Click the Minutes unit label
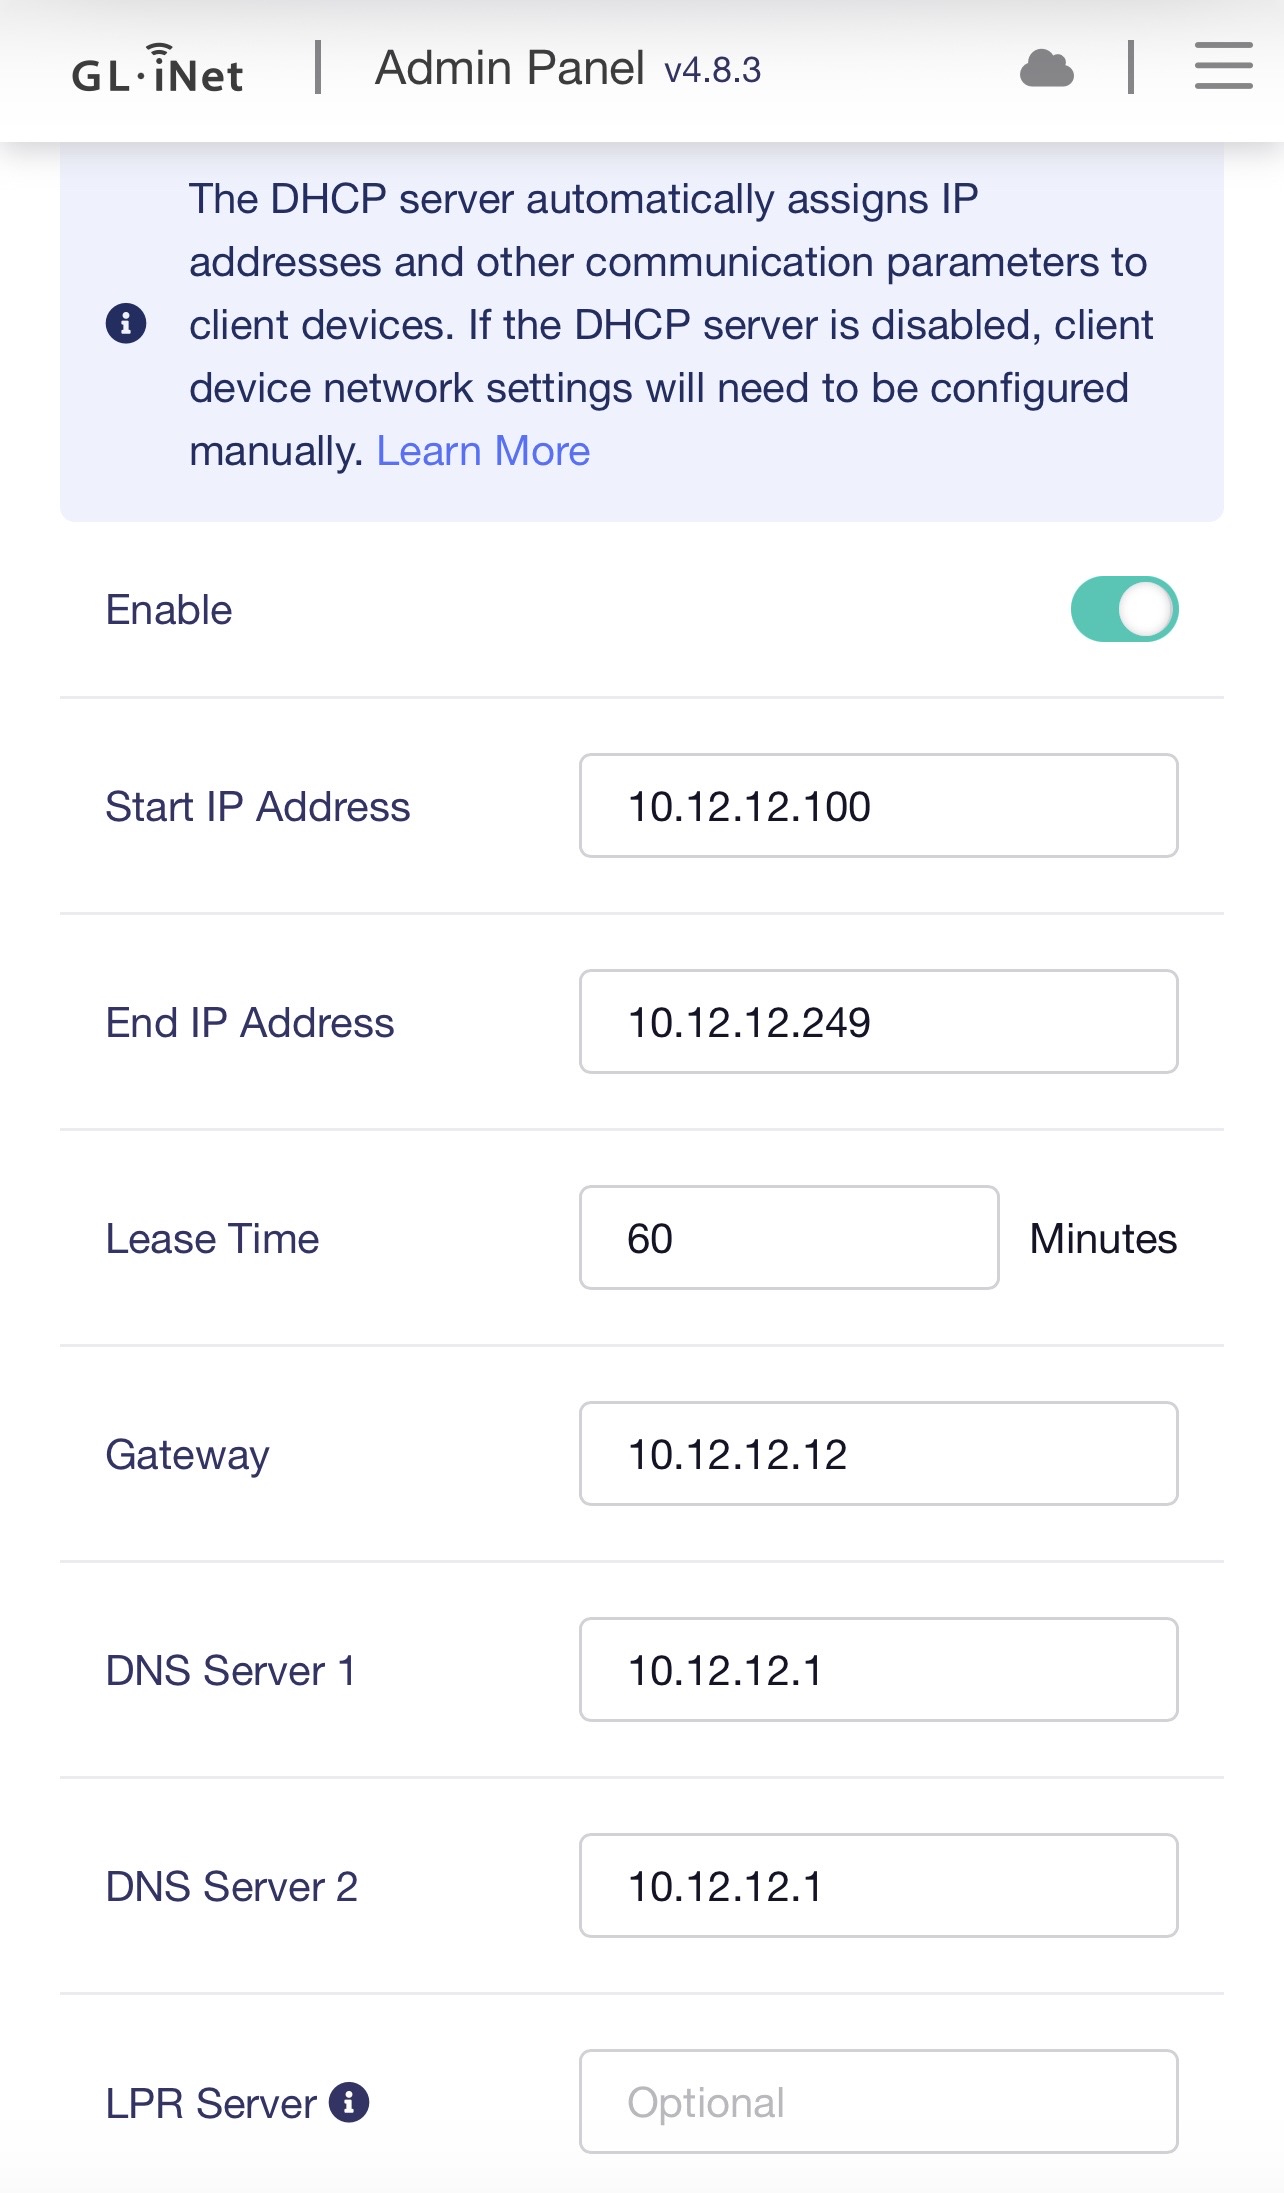The width and height of the screenshot is (1284, 2193). [x=1103, y=1239]
